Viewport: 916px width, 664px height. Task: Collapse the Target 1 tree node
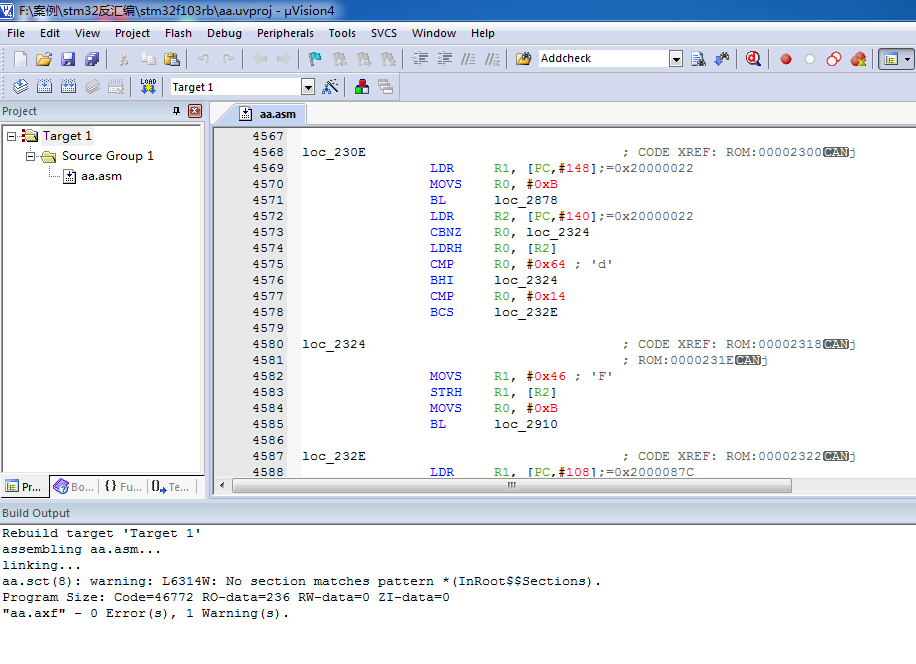(x=11, y=136)
